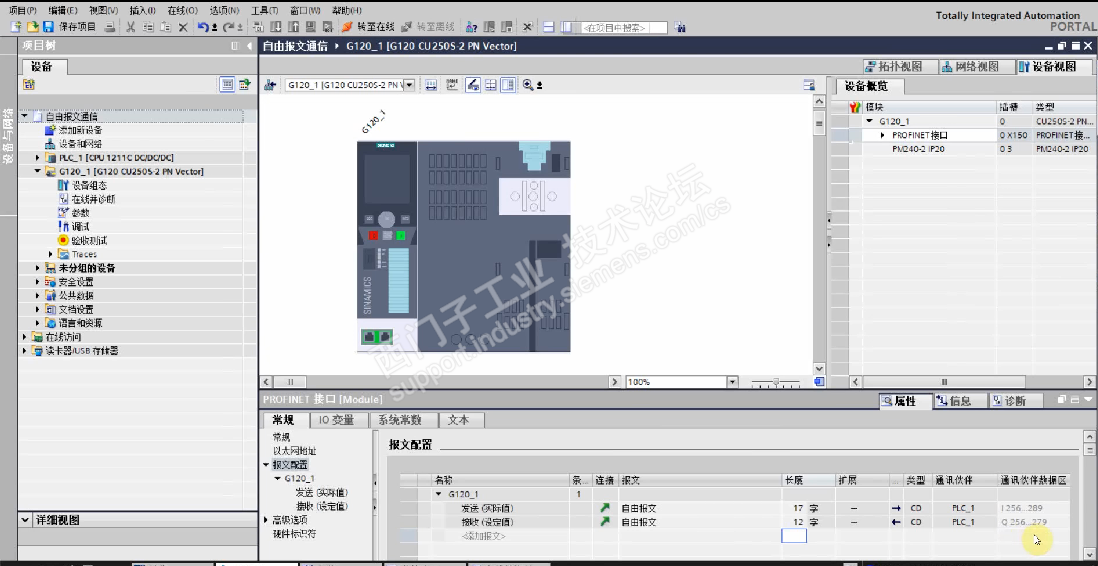Open the 在线(O) menu

tap(182, 11)
